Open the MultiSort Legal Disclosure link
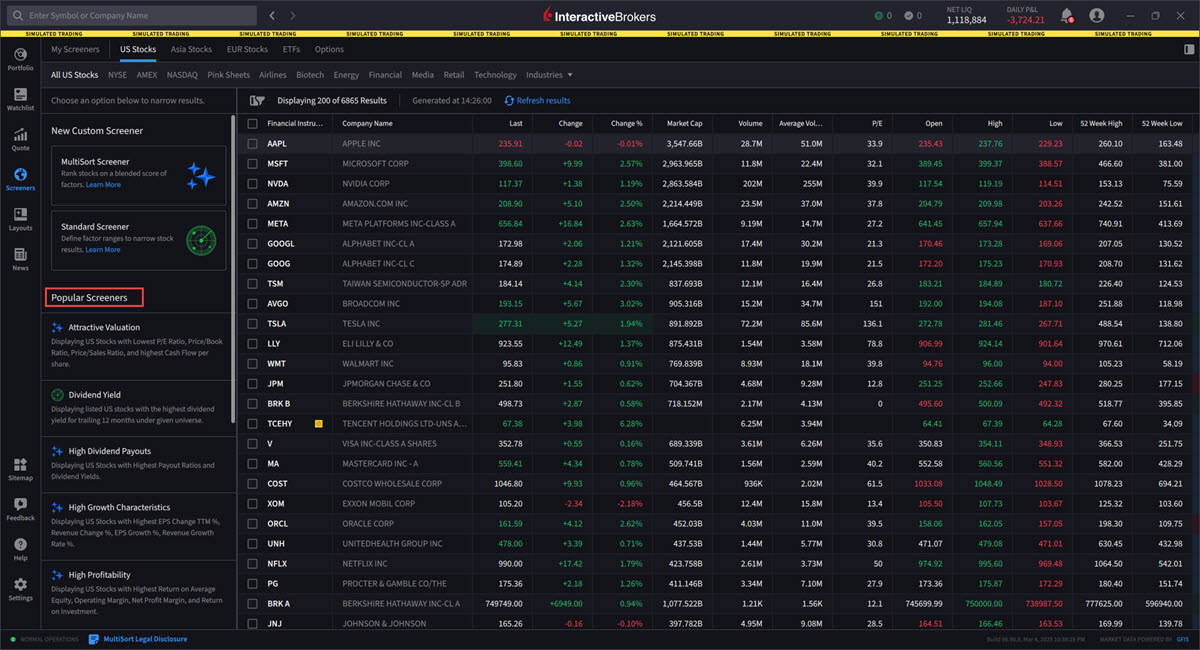This screenshot has height=650, width=1200. pos(138,639)
